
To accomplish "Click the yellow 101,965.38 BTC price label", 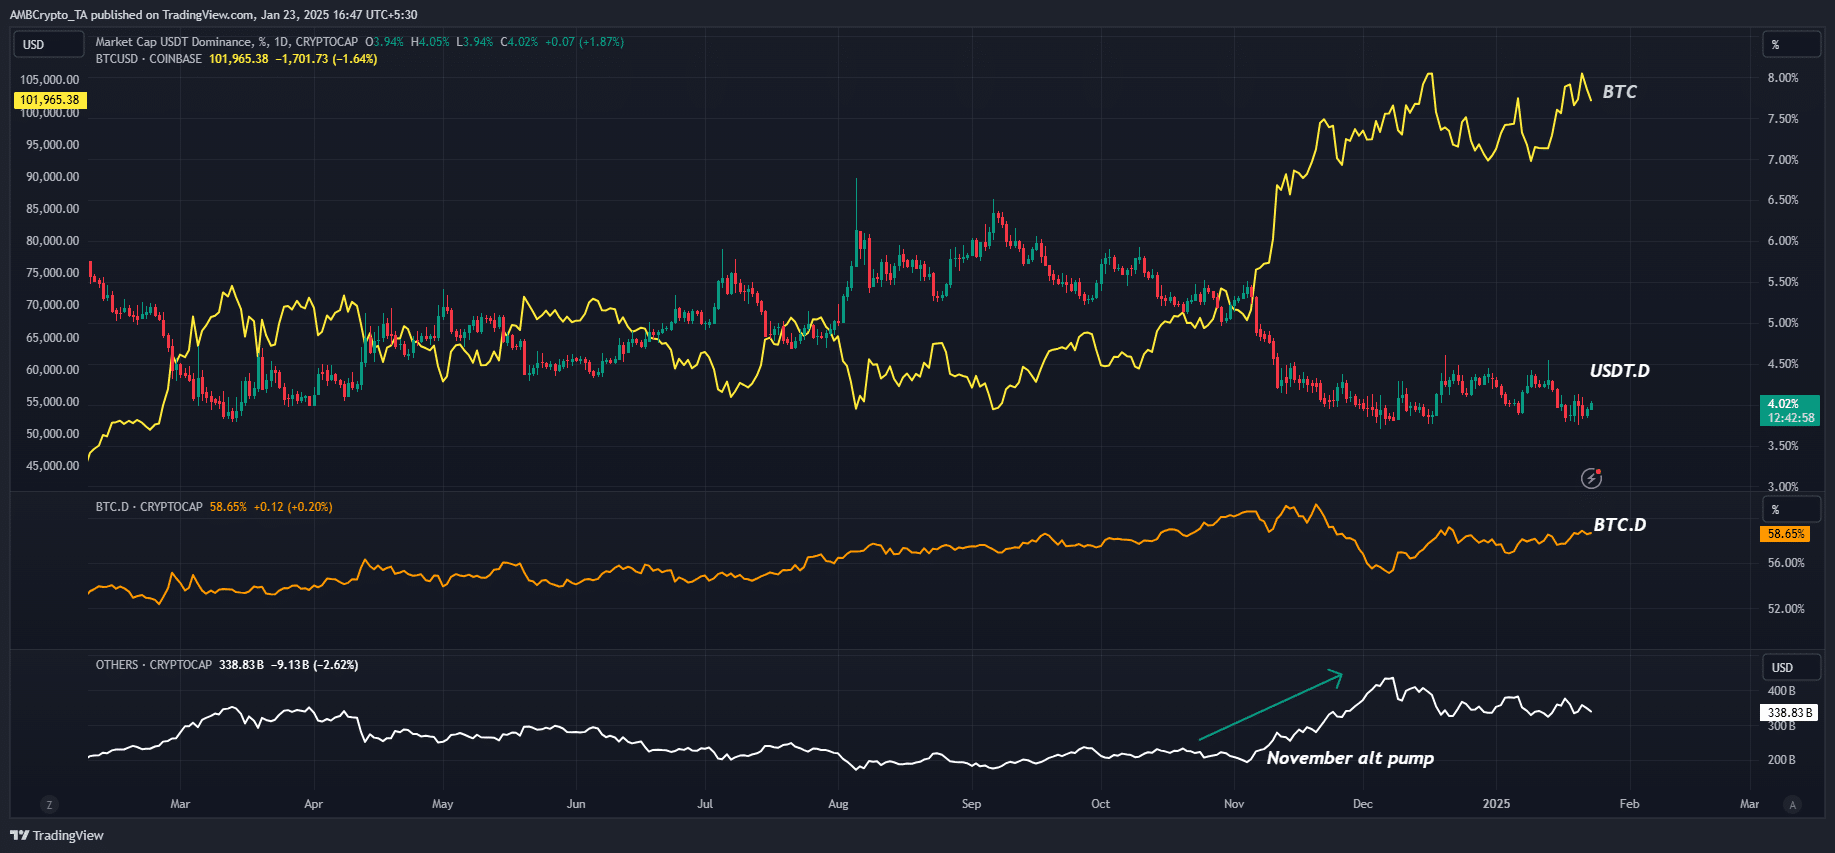I will pos(50,100).
